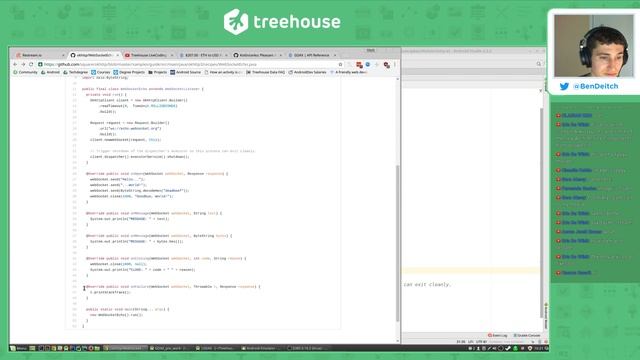640x360 pixels.
Task: Click the @BenDeitch Twitter handle
Action: pyautogui.click(x=596, y=86)
